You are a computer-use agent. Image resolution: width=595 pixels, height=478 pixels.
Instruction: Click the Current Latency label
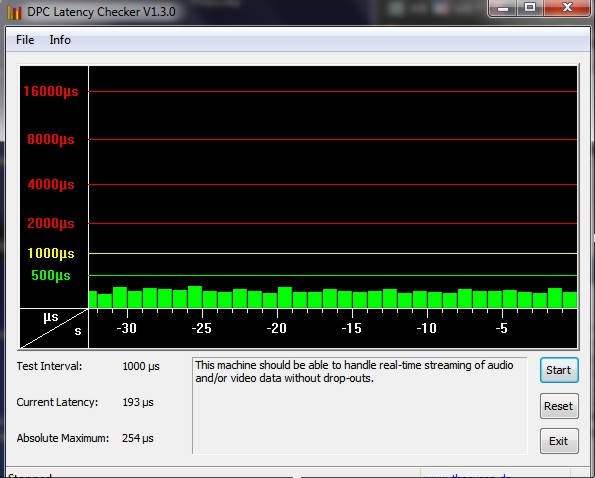pyautogui.click(x=57, y=402)
